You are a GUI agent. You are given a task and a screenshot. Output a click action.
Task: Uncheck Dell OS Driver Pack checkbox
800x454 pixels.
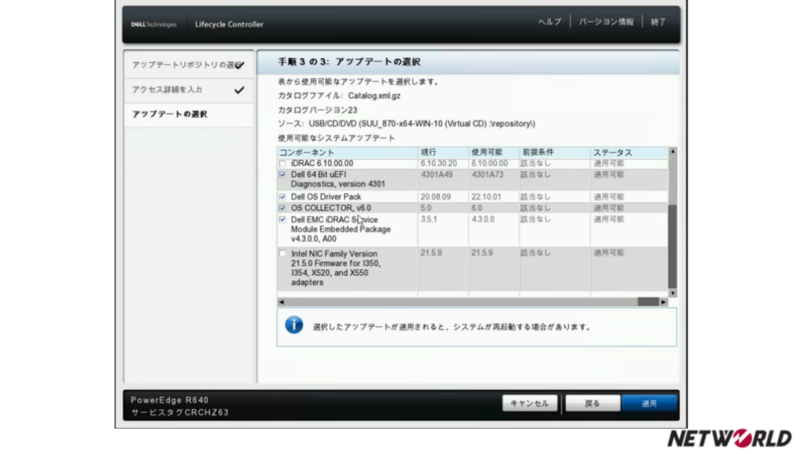pos(283,197)
